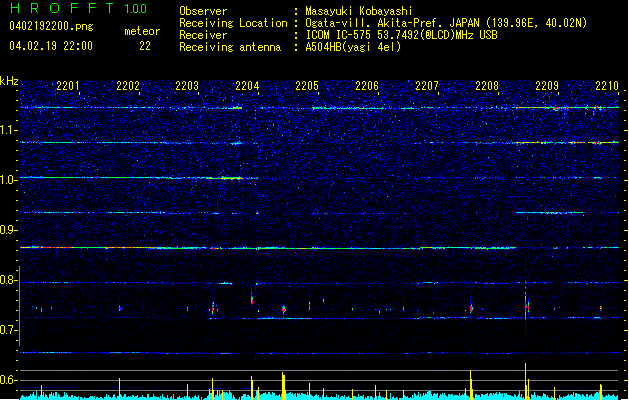Click the 2201 time marker
The image size is (629, 400).
[68, 86]
